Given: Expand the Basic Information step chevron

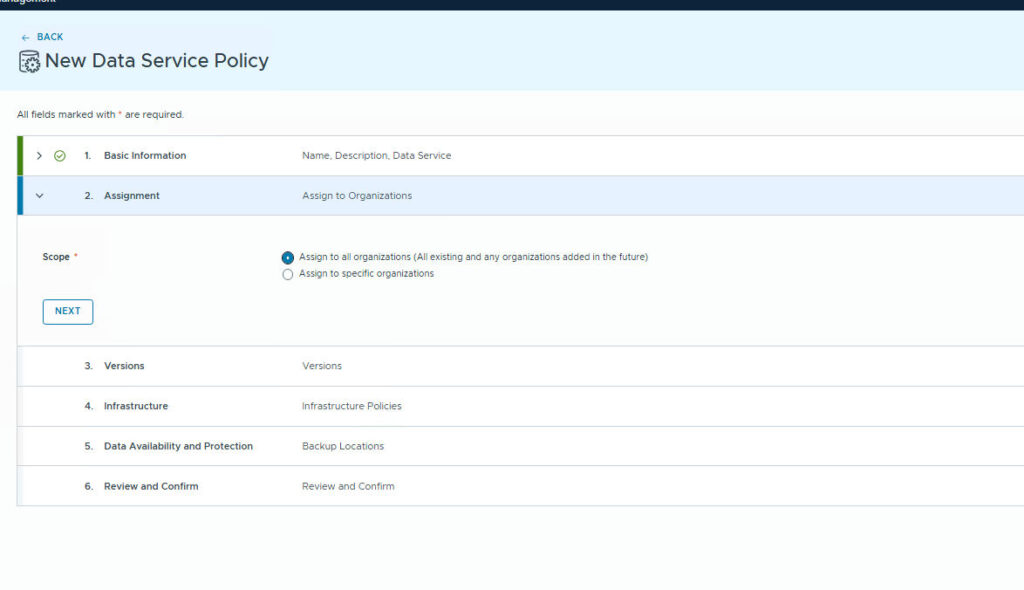Looking at the screenshot, I should (x=39, y=156).
